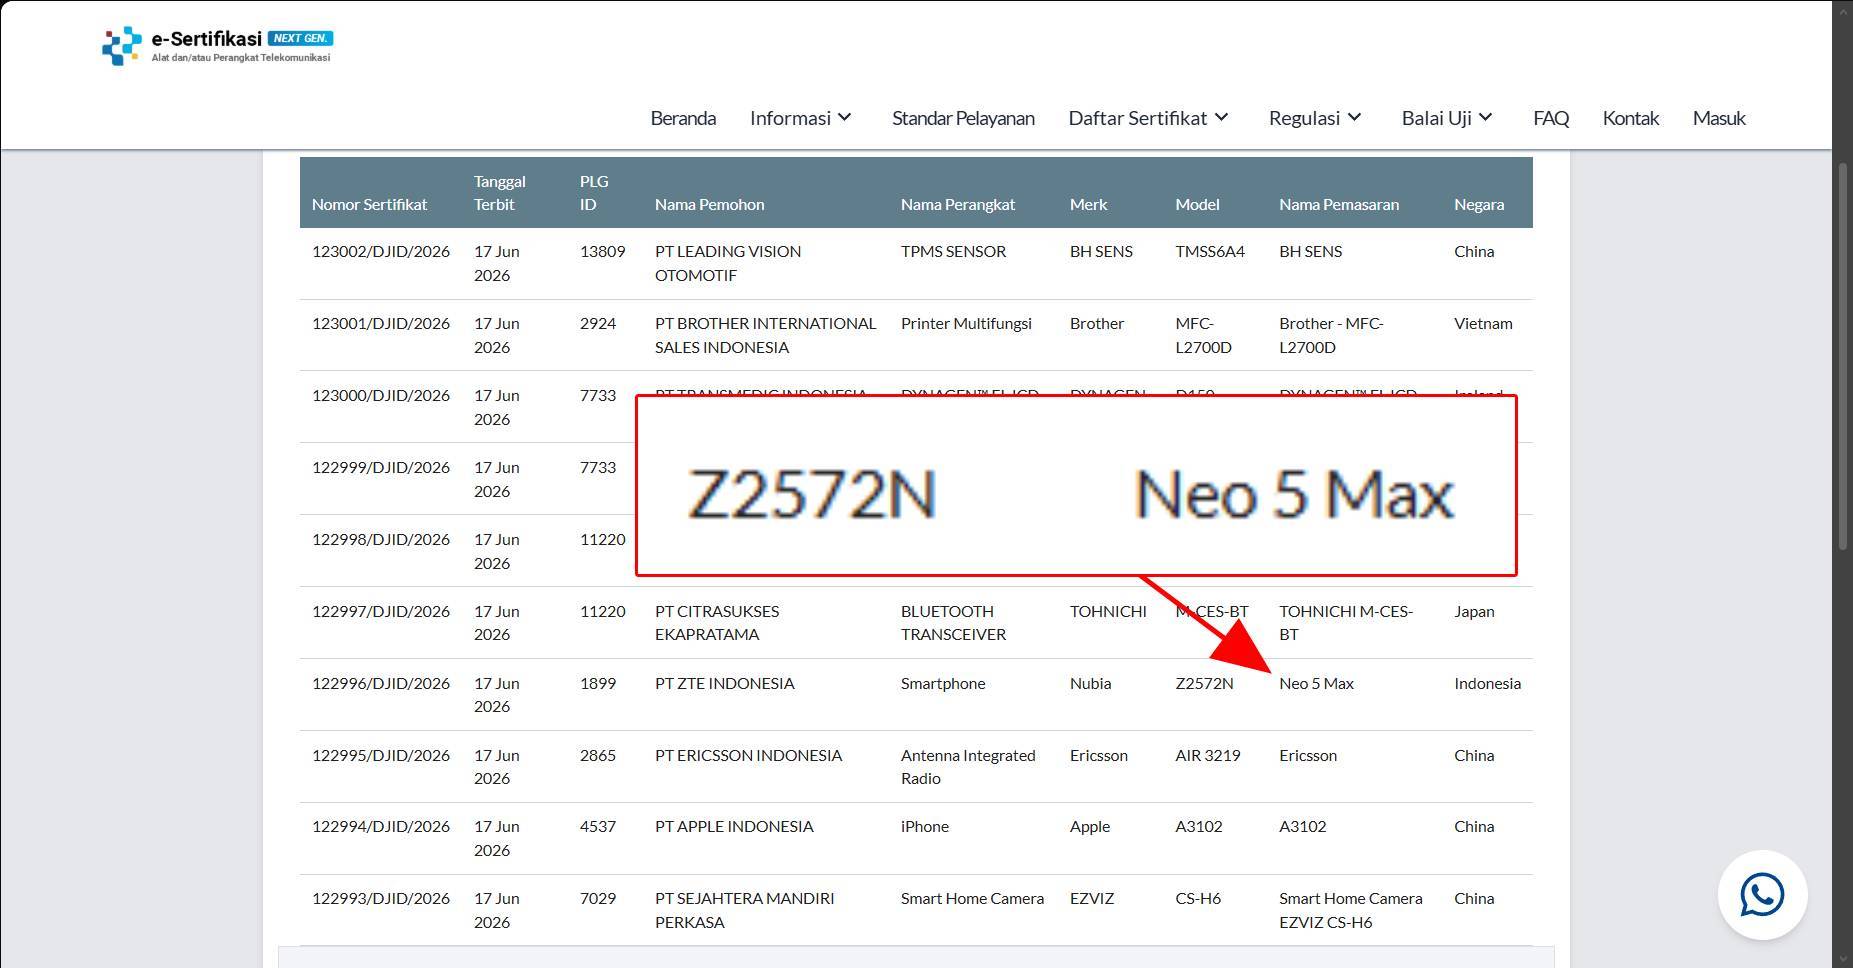The width and height of the screenshot is (1853, 968).
Task: Click TOHNICHI brand cell
Action: (x=1108, y=611)
